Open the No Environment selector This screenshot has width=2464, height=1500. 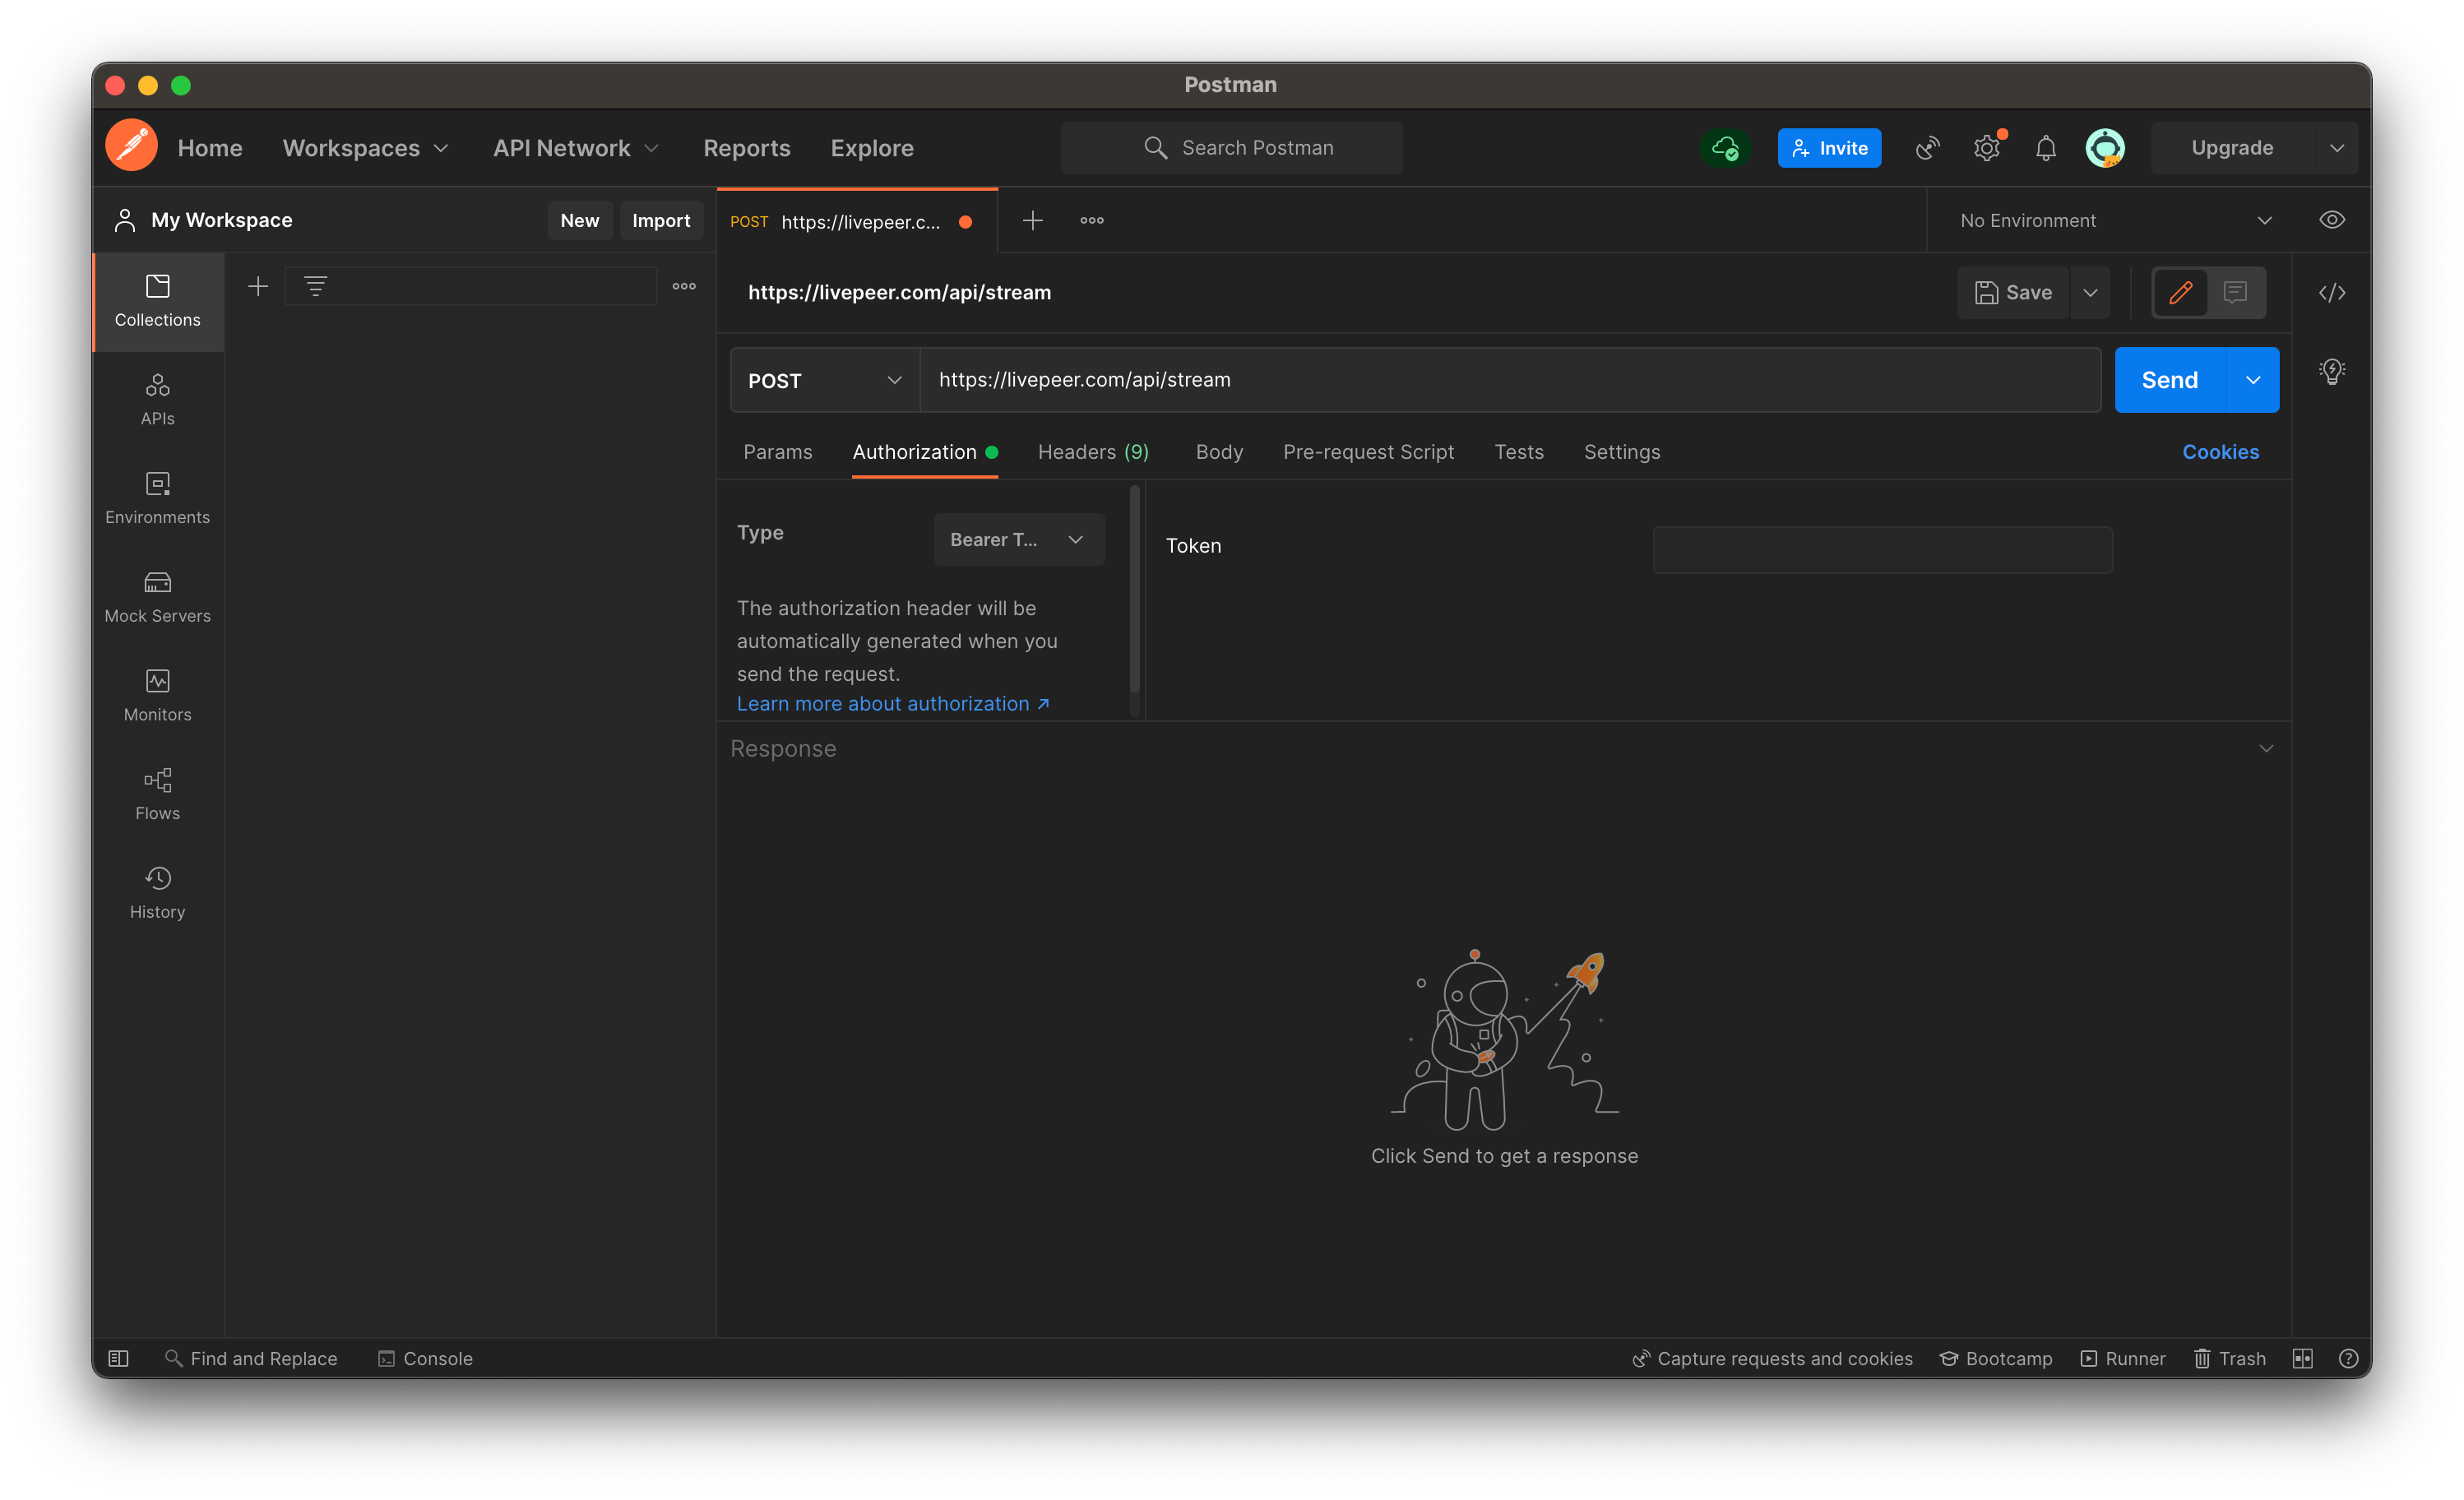(2115, 220)
